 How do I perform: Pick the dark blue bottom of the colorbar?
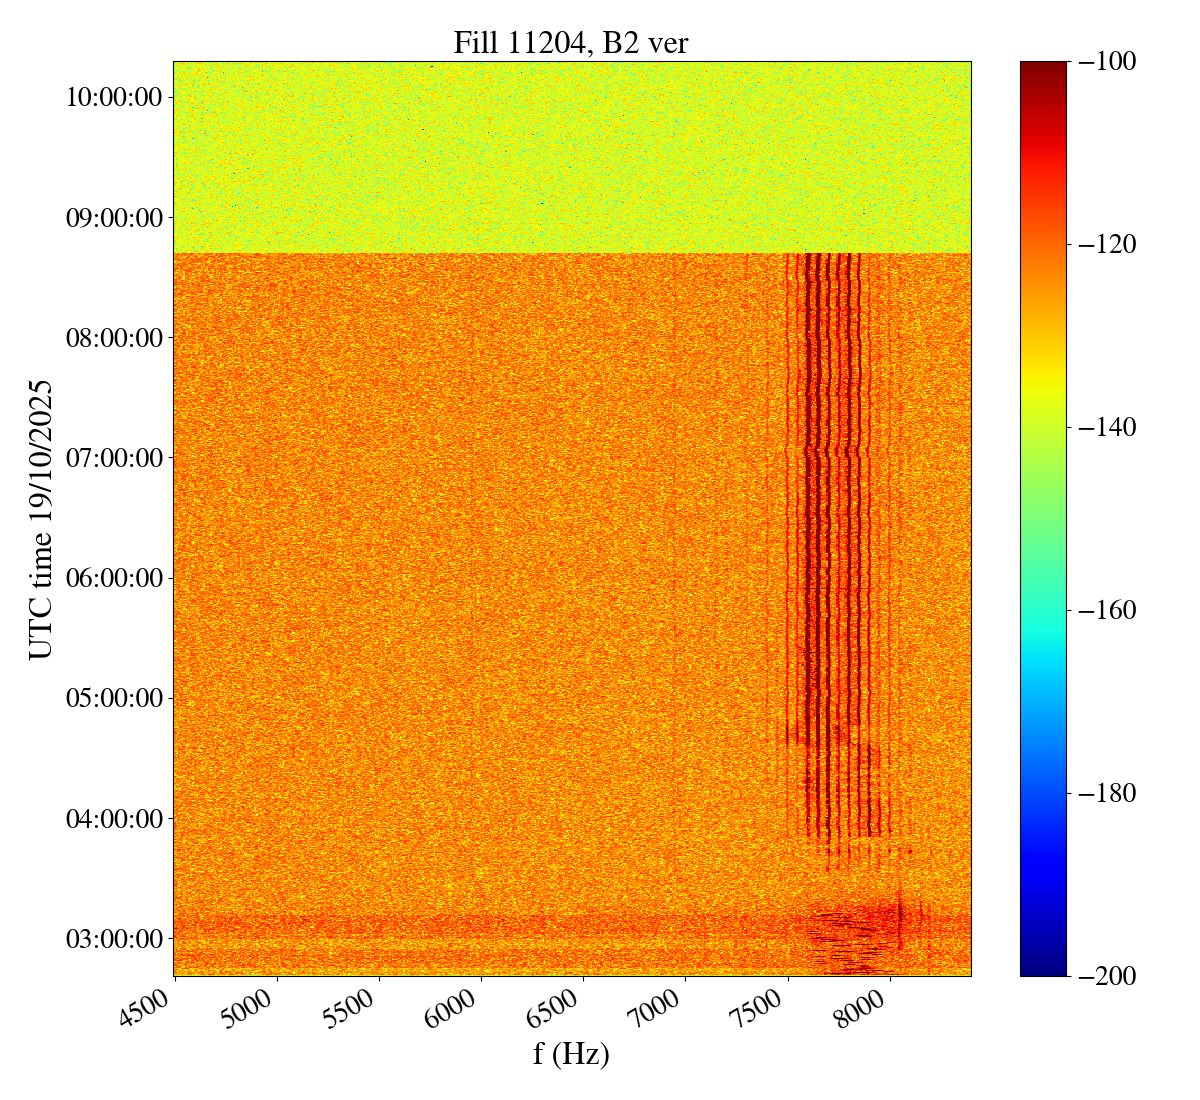(x=1043, y=966)
